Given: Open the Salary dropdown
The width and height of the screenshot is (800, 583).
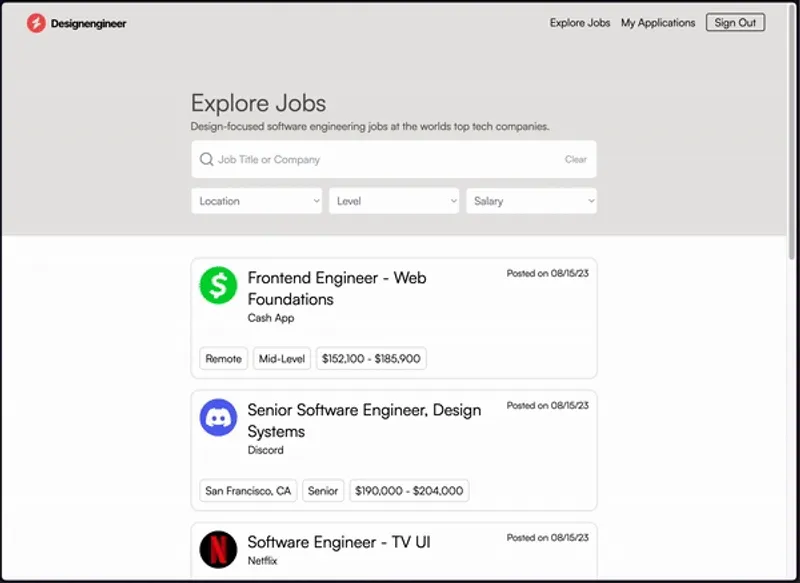Looking at the screenshot, I should 531,201.
